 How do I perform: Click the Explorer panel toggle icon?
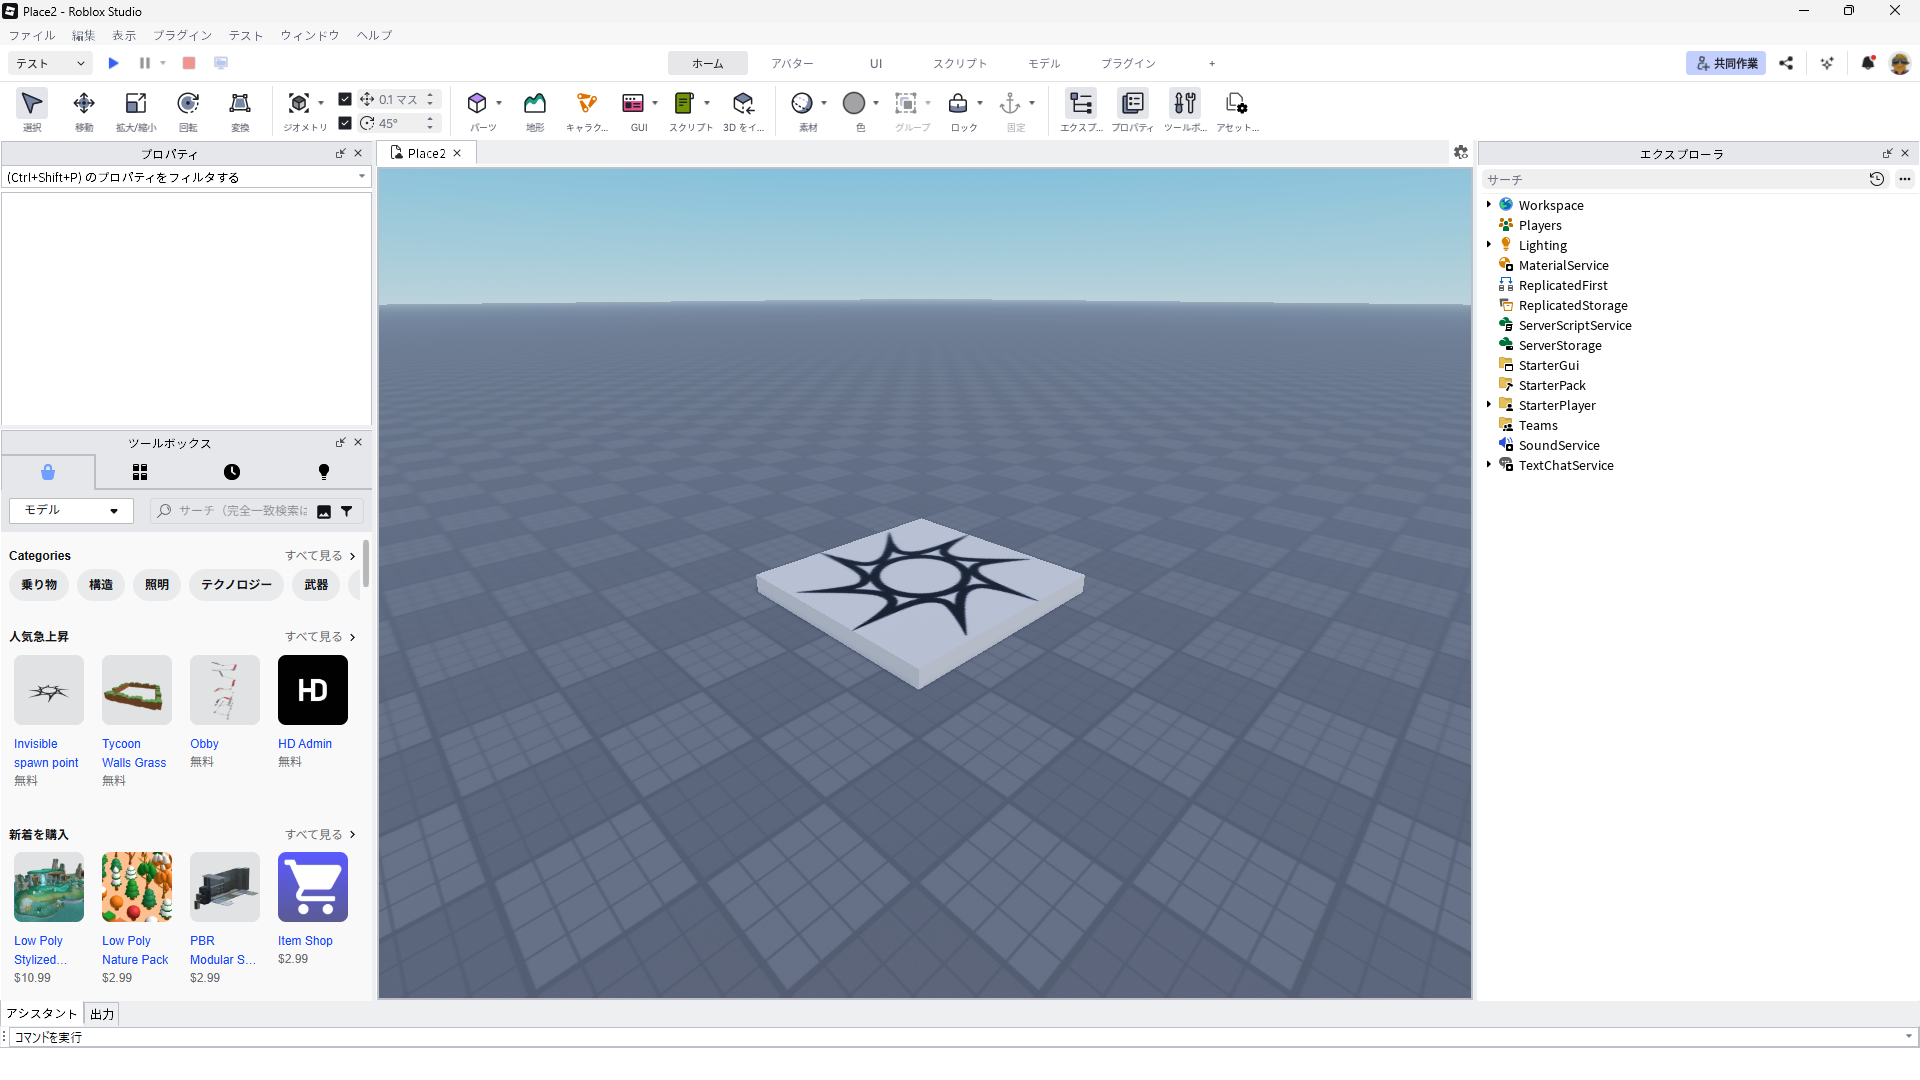pos(1081,103)
